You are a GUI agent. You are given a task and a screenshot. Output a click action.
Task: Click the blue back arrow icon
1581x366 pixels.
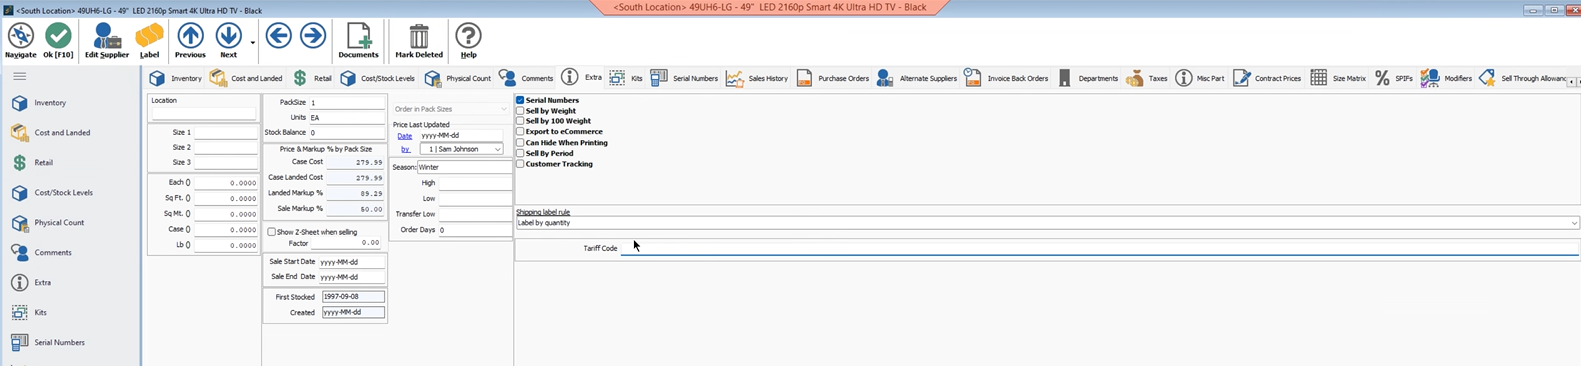pyautogui.click(x=279, y=36)
